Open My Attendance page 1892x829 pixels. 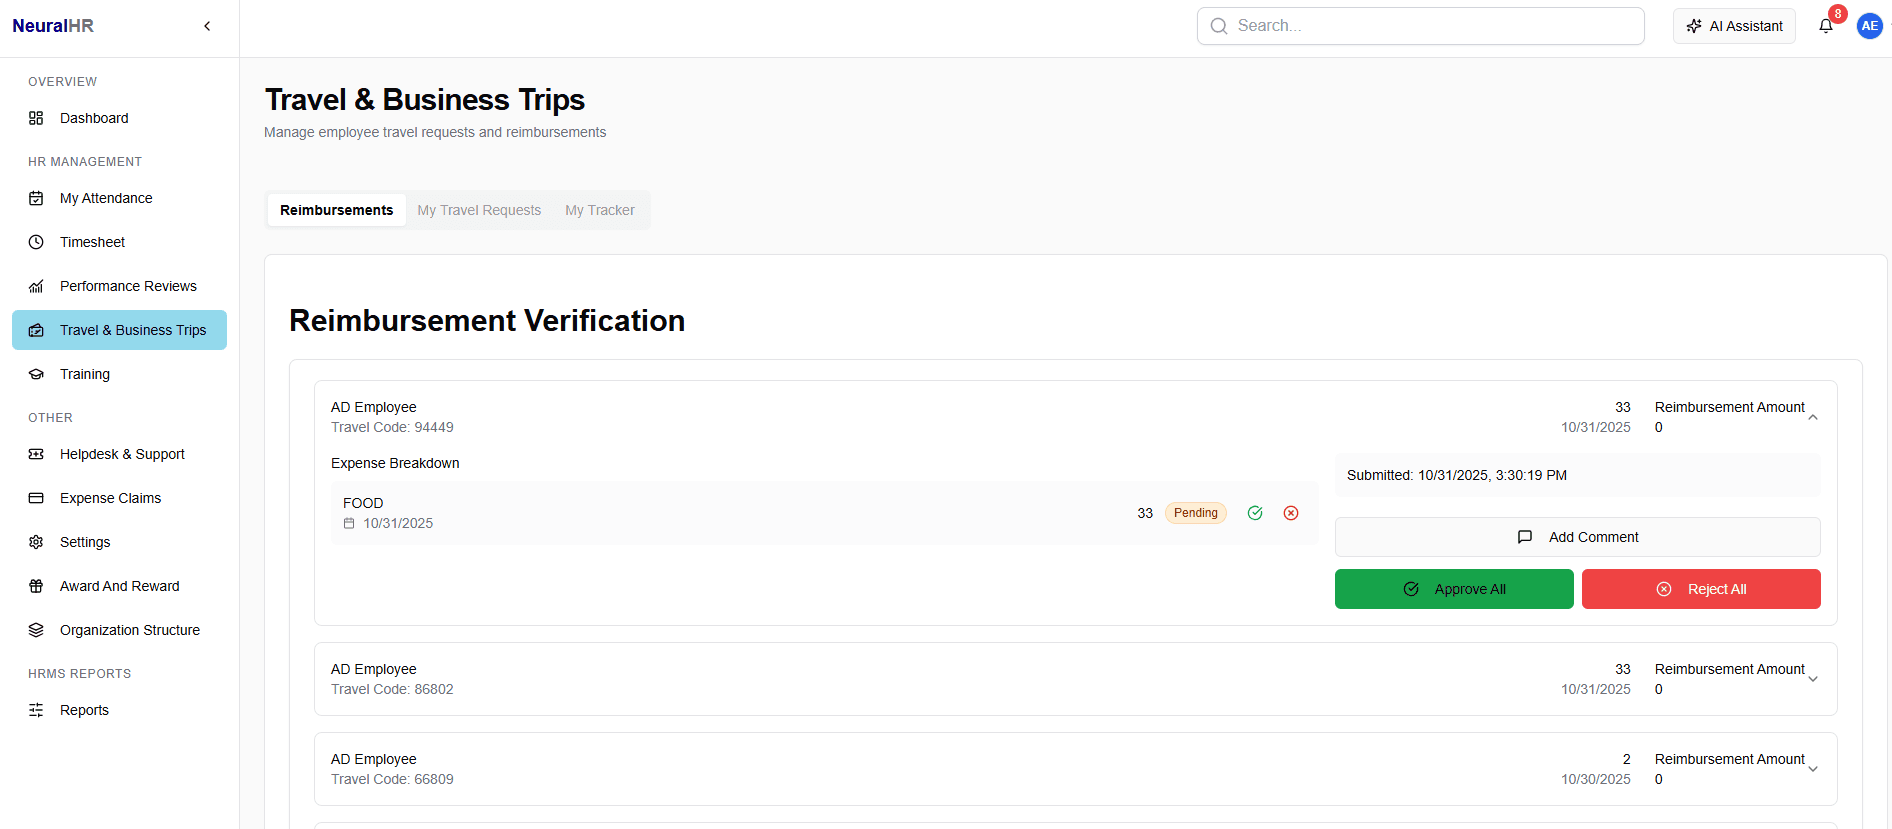coord(120,198)
